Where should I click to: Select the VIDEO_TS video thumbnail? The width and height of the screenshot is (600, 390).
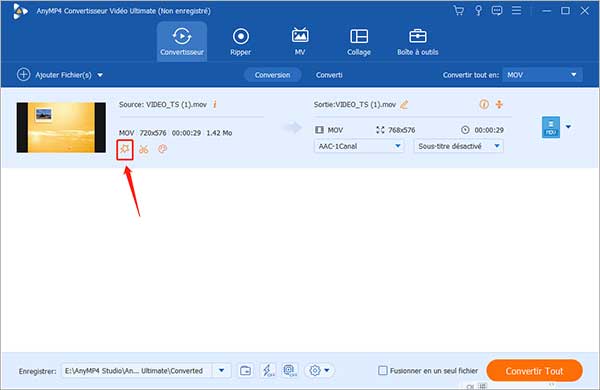click(x=61, y=127)
